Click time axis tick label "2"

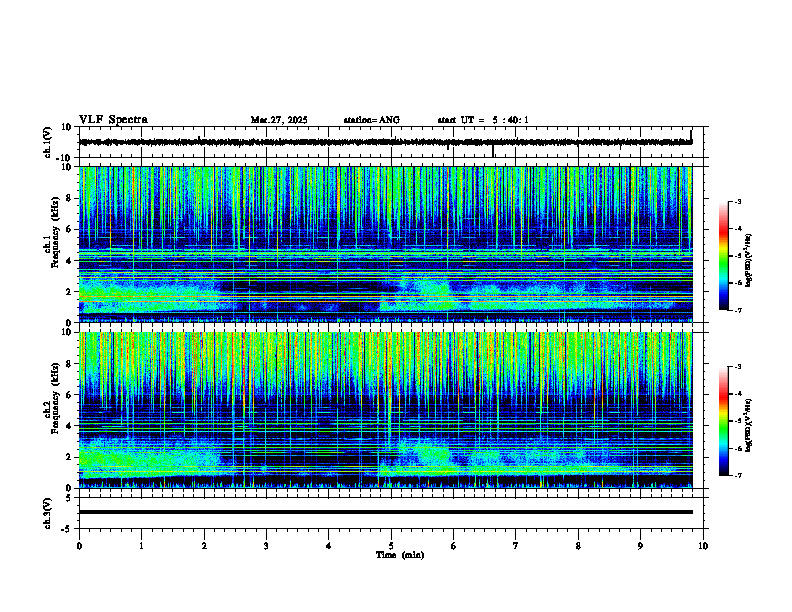204,546
